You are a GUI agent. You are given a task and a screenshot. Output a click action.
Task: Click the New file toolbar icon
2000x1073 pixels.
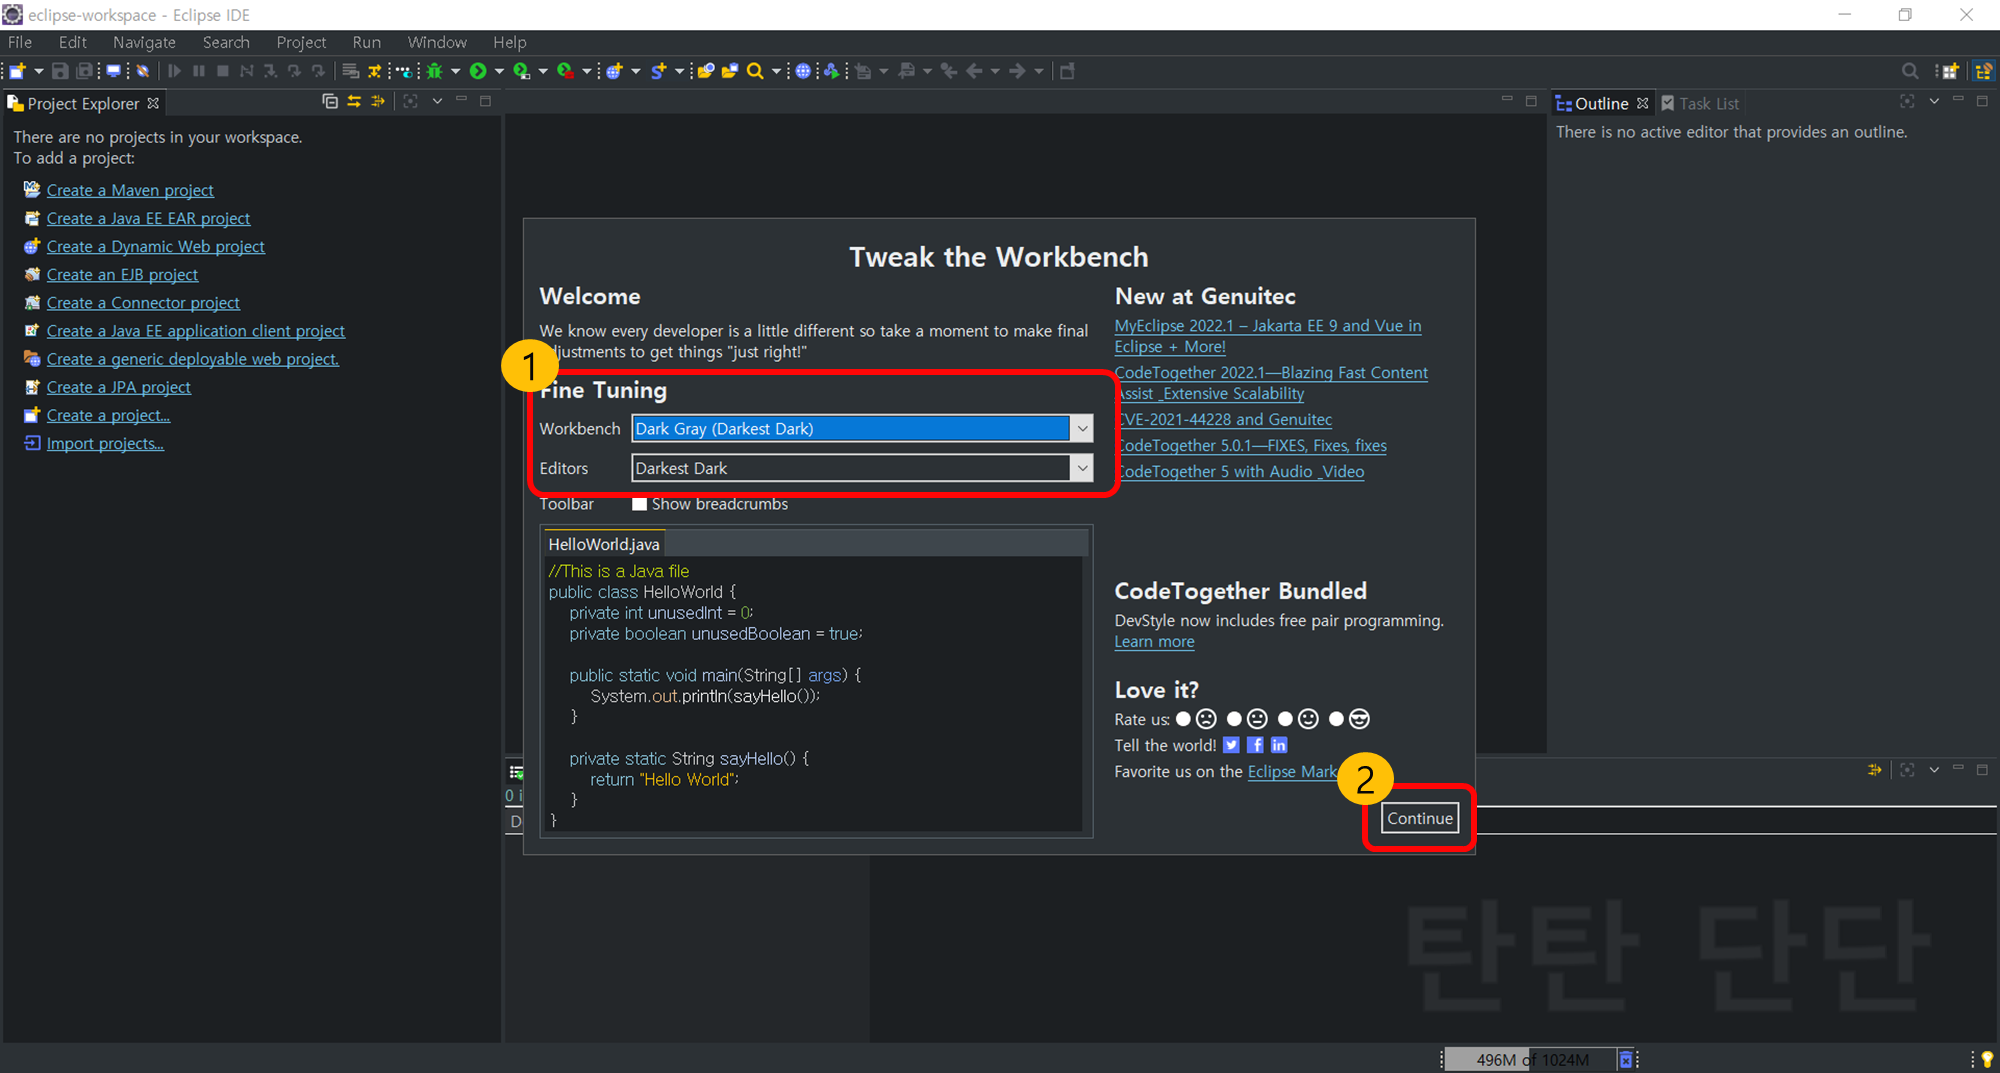coord(17,71)
